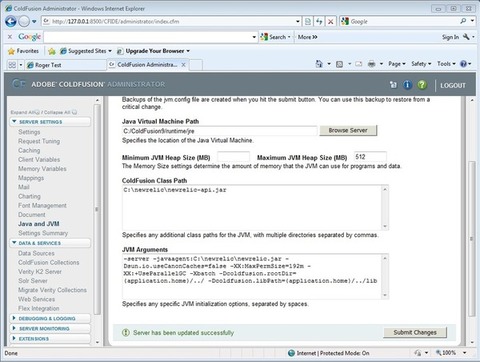Click the print icon in IE toolbar
The height and width of the screenshot is (362, 480).
click(371, 64)
